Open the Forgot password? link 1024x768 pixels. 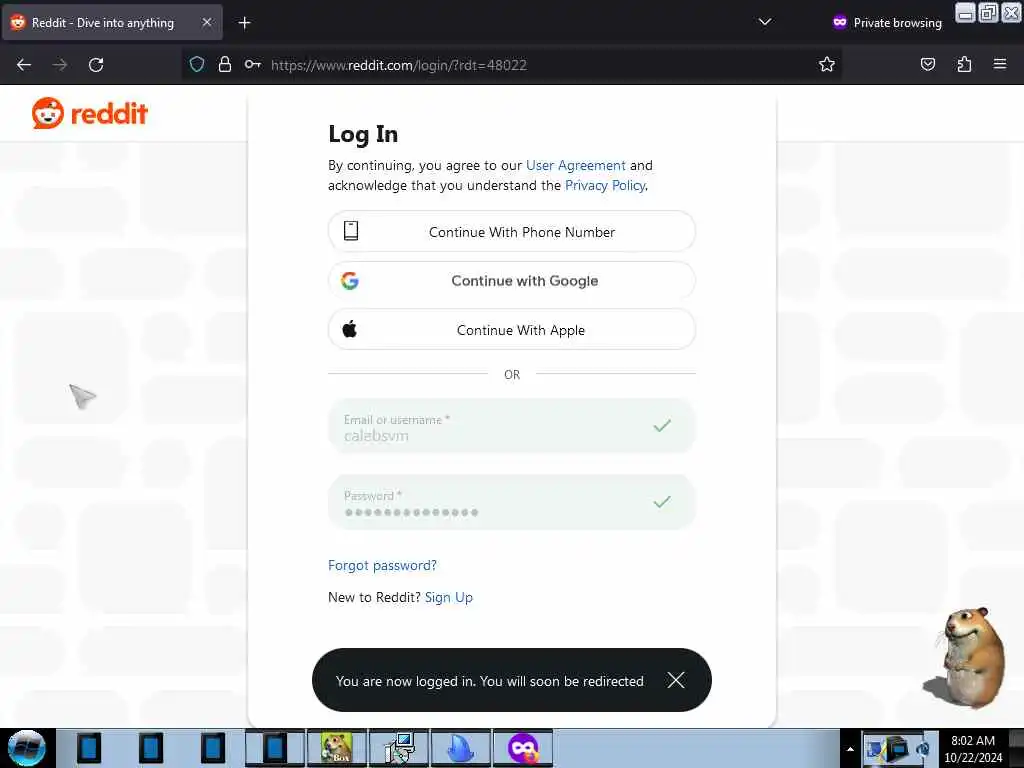(x=382, y=565)
